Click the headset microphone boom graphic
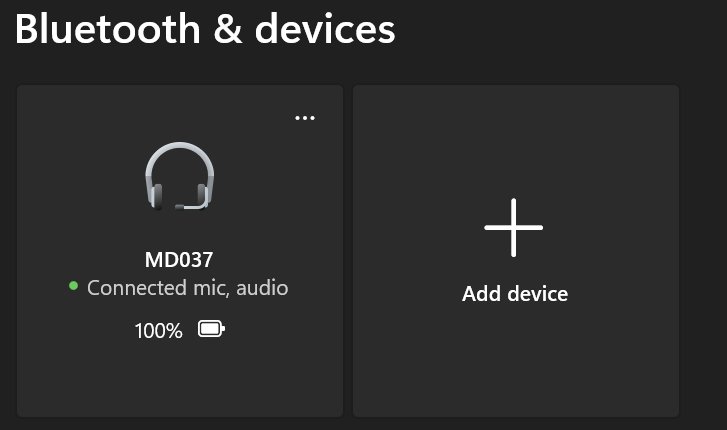 pyautogui.click(x=191, y=205)
